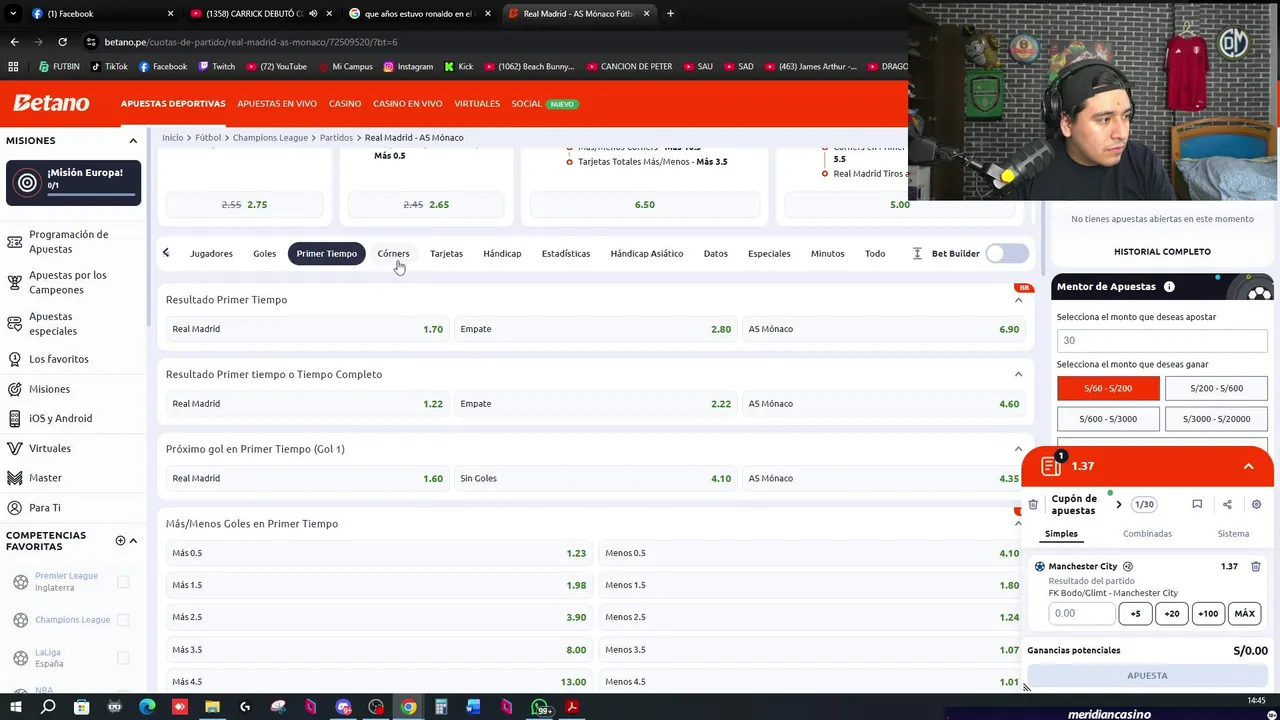Screen dimensions: 1280x720
Task: Select the S/600 - S/3000 winnings range
Action: click(x=1108, y=419)
